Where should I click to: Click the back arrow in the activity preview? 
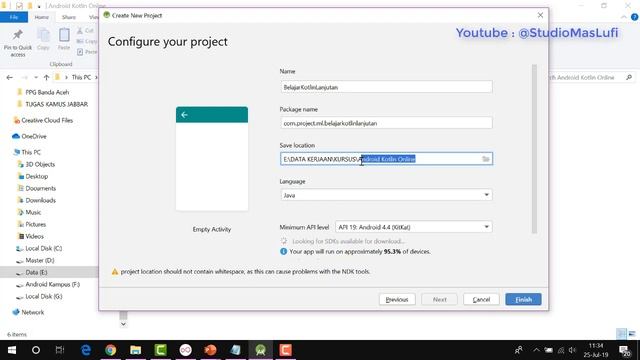184,115
